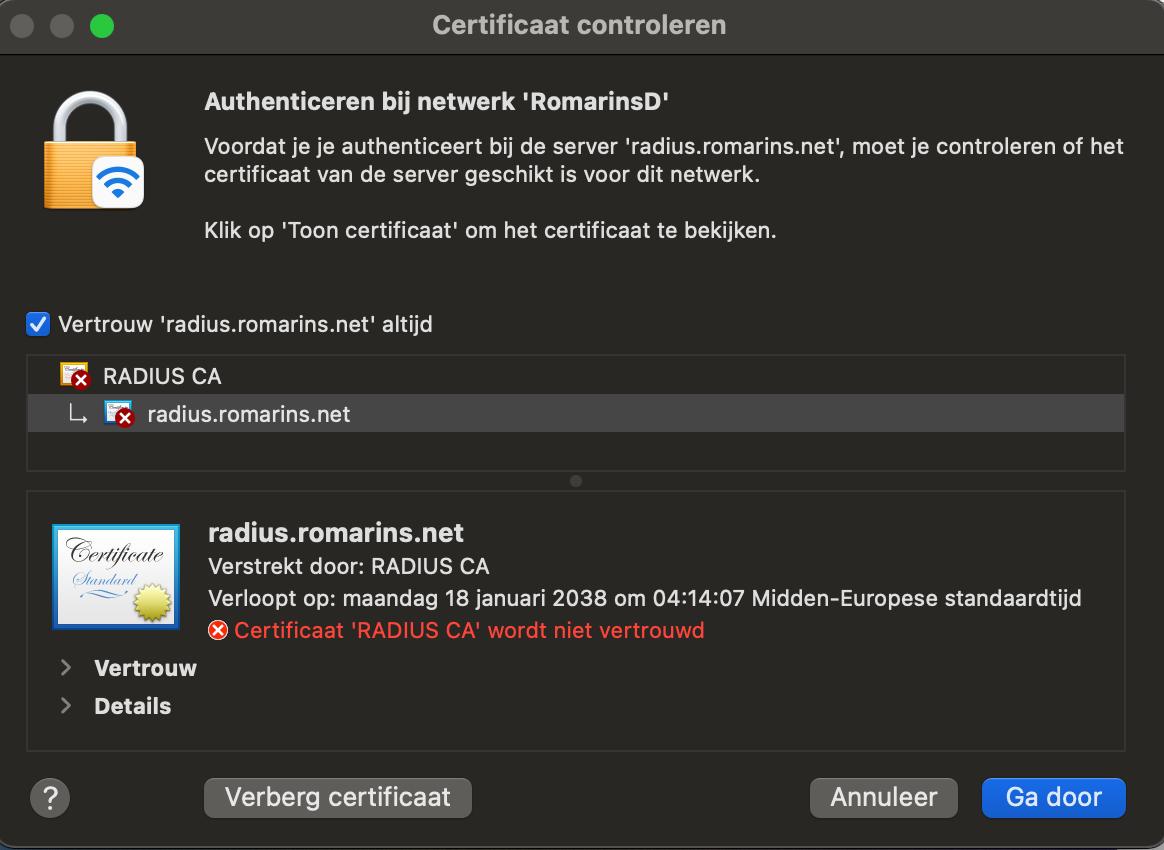This screenshot has height=850, width=1164.
Task: Click the red error icon beside trust warning
Action: point(218,630)
